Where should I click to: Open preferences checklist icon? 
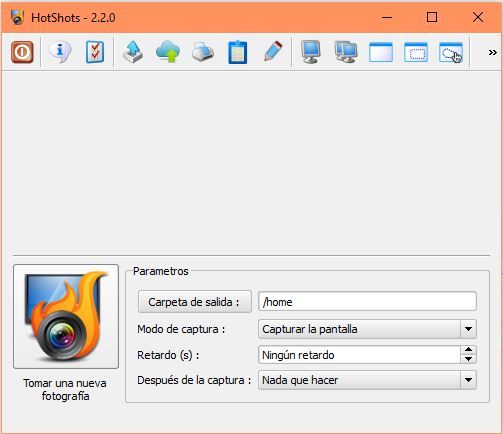pos(95,52)
